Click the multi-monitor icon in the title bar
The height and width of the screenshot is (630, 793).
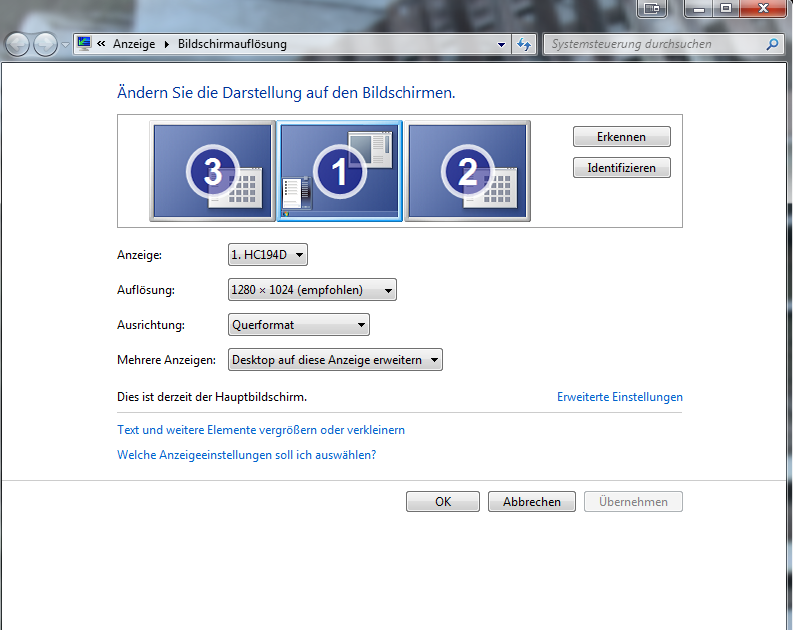pos(652,8)
